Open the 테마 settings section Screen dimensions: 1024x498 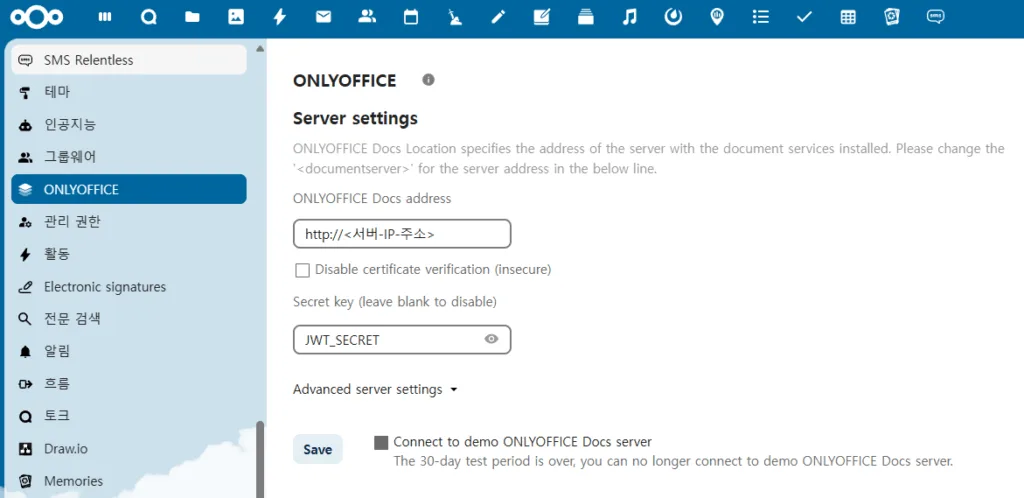129,92
